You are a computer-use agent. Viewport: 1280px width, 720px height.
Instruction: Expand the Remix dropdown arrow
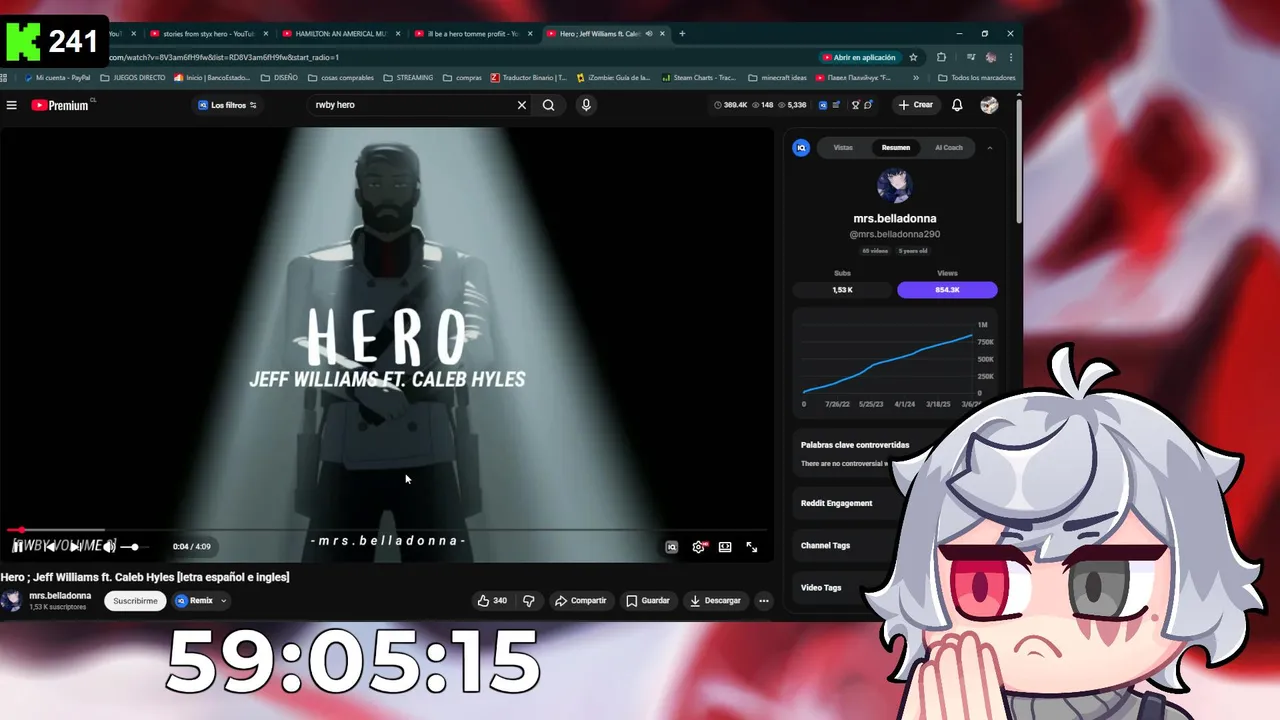point(224,601)
